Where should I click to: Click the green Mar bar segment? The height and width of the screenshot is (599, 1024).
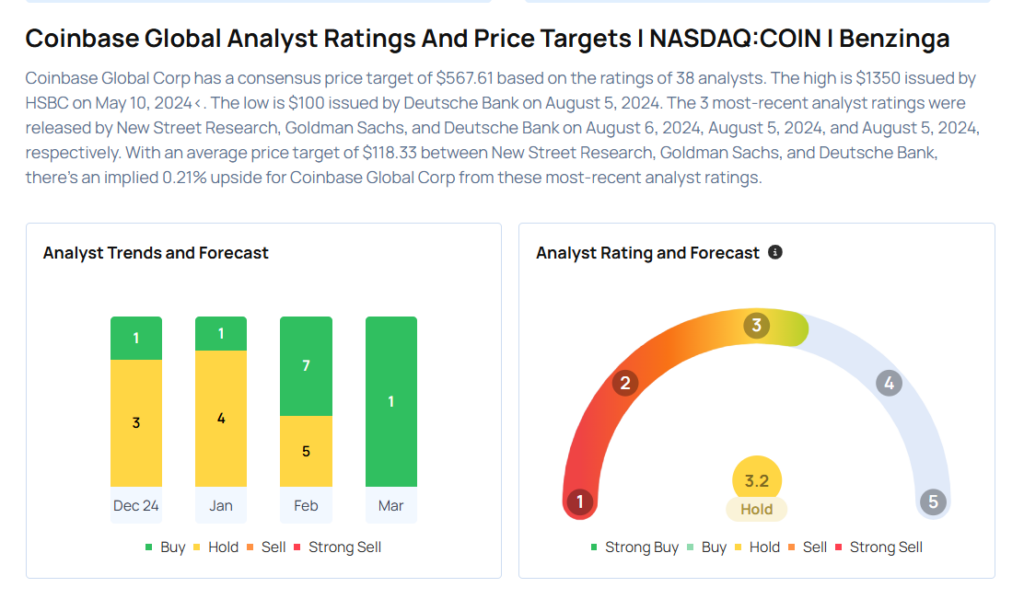click(x=391, y=402)
